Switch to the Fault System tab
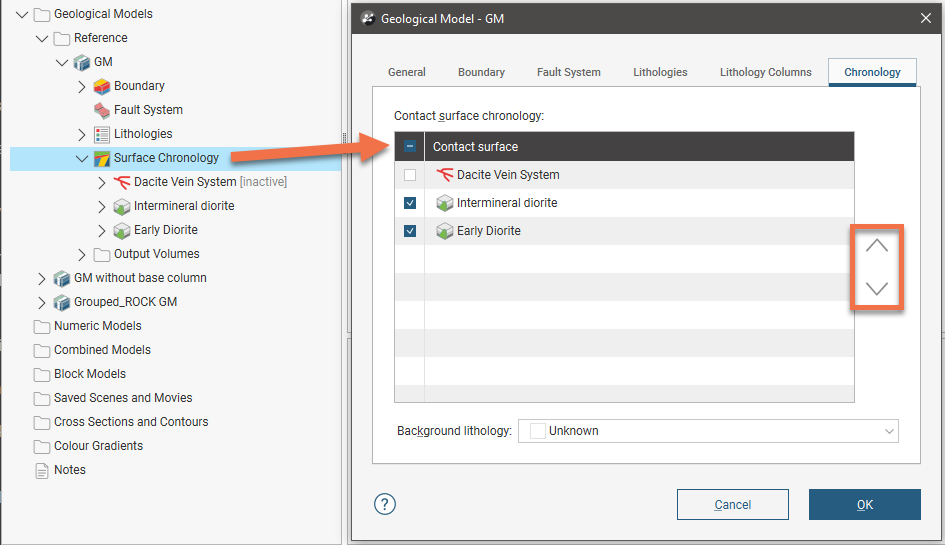Image resolution: width=945 pixels, height=545 pixels. tap(568, 72)
